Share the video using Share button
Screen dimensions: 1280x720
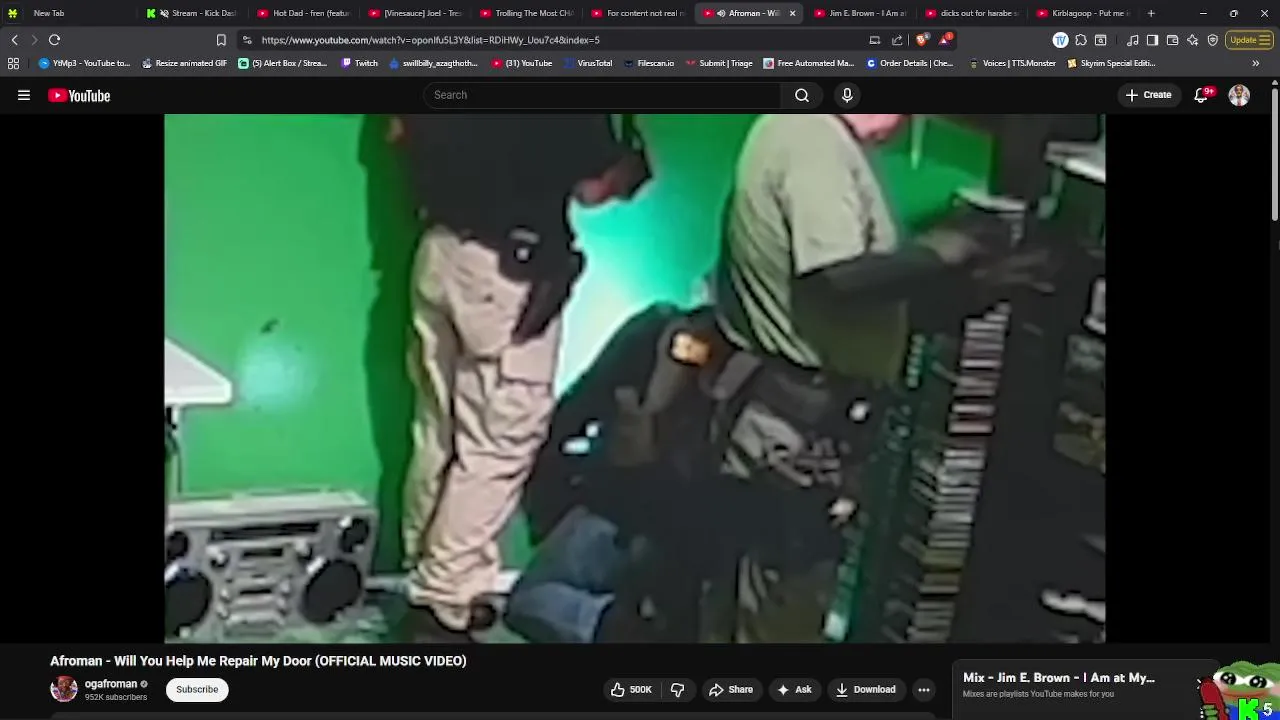(x=731, y=689)
